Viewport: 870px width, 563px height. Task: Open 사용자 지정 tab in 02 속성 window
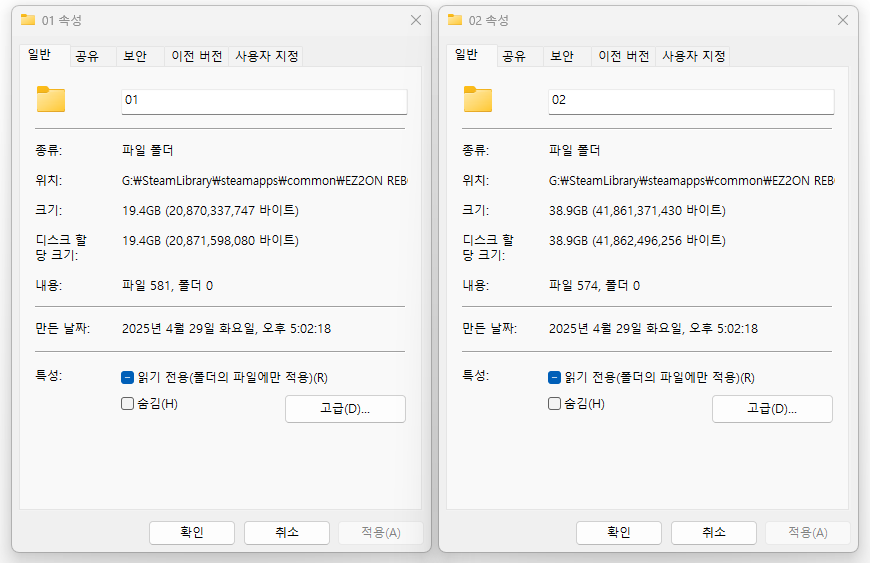point(693,57)
